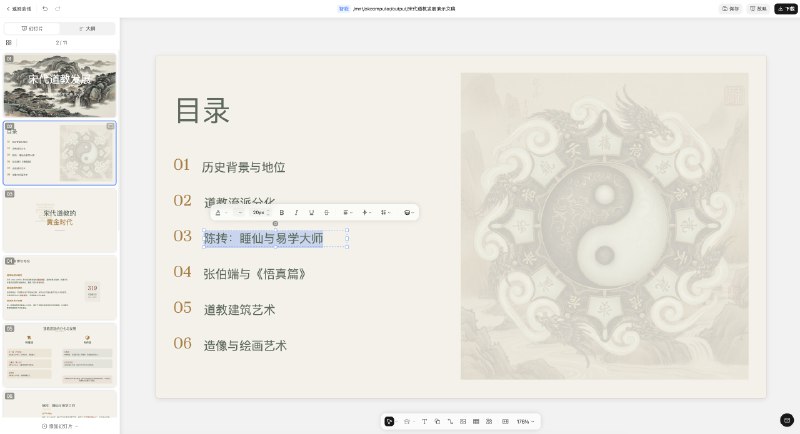Open the components icon in bottom toolbar

pyautogui.click(x=489, y=421)
